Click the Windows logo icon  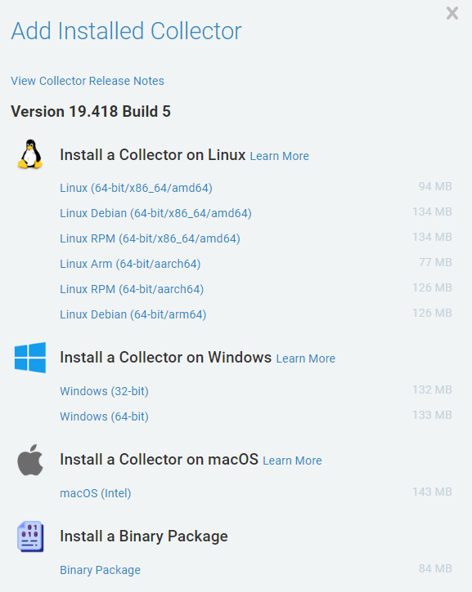pyautogui.click(x=30, y=358)
